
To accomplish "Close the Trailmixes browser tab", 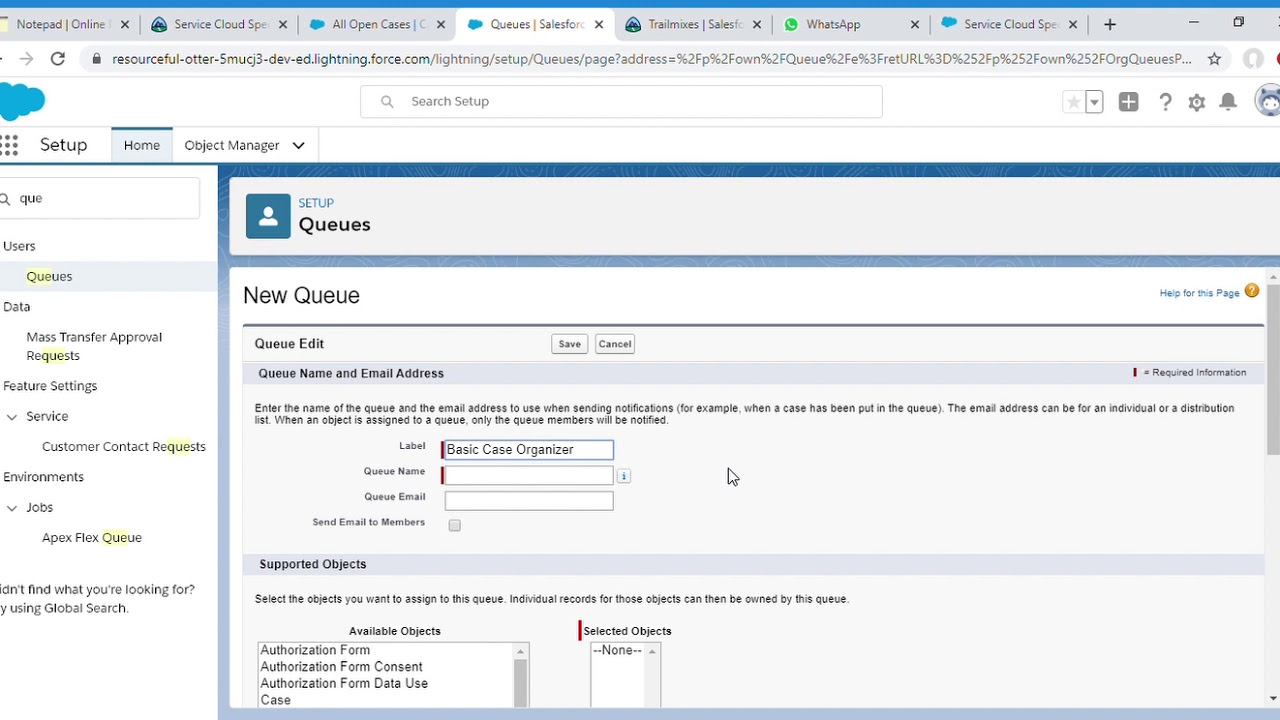I will tap(756, 24).
